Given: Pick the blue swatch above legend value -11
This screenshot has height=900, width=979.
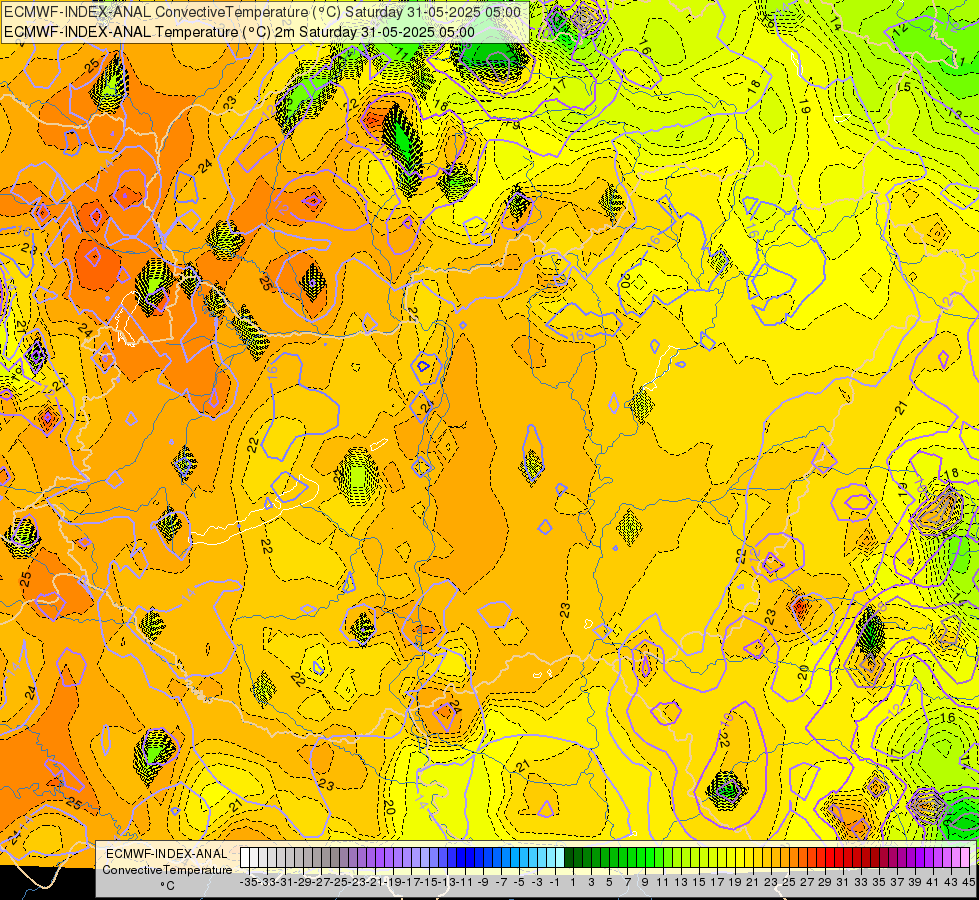Looking at the screenshot, I should 461,858.
